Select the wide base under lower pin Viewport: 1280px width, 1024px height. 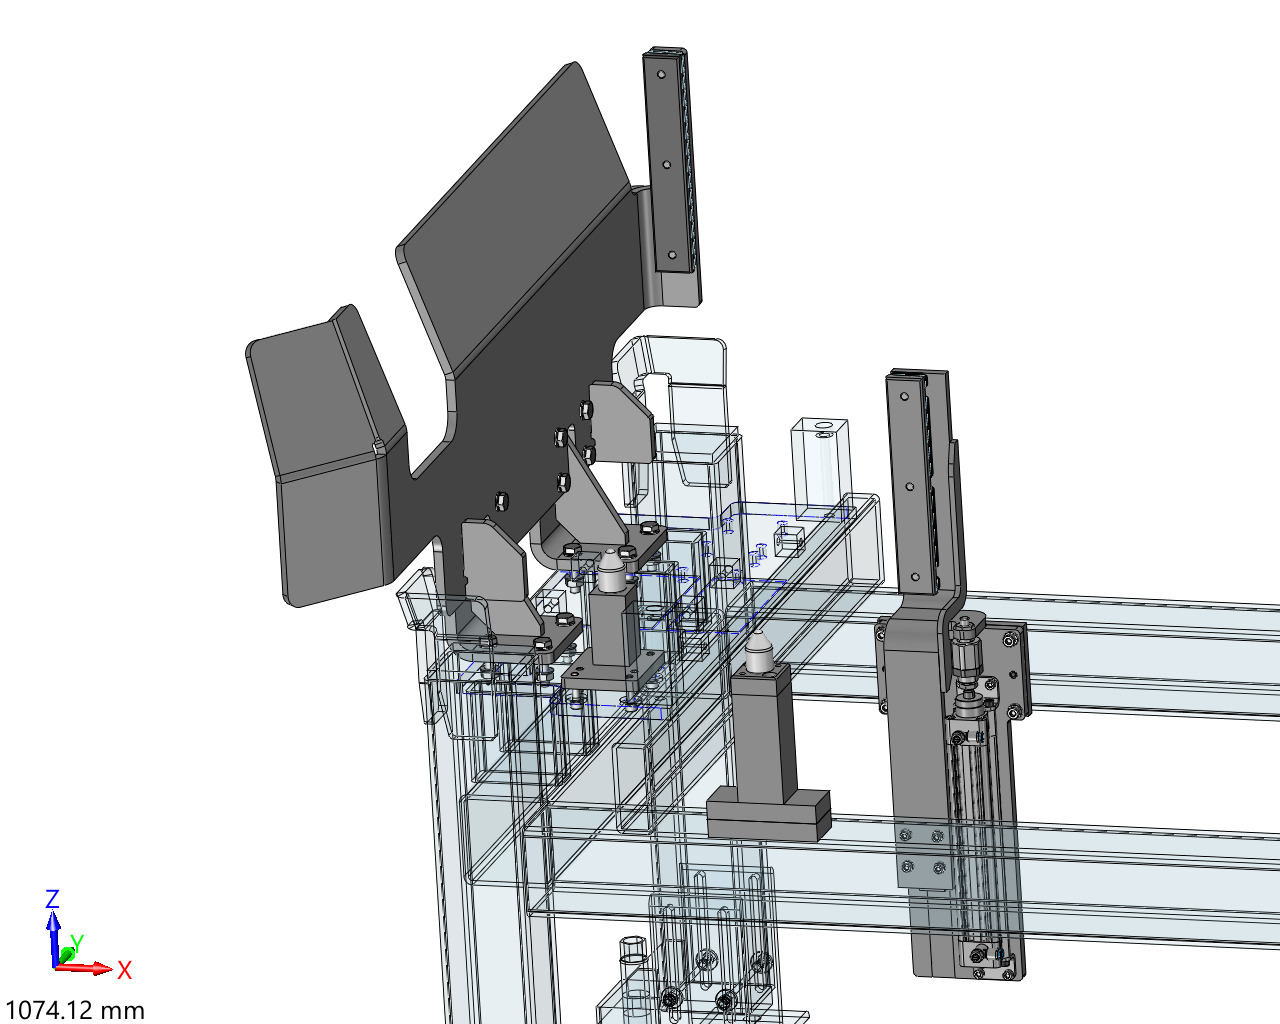click(768, 814)
